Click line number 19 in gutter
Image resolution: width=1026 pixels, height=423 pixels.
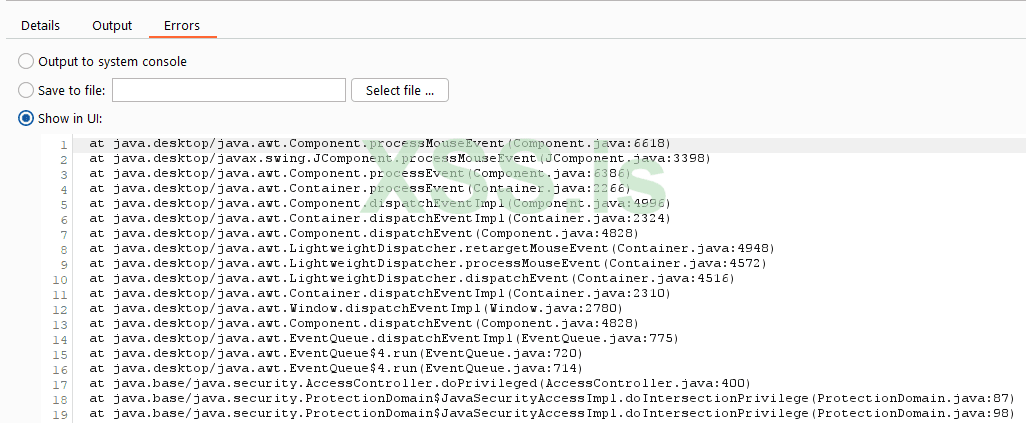[x=61, y=415]
